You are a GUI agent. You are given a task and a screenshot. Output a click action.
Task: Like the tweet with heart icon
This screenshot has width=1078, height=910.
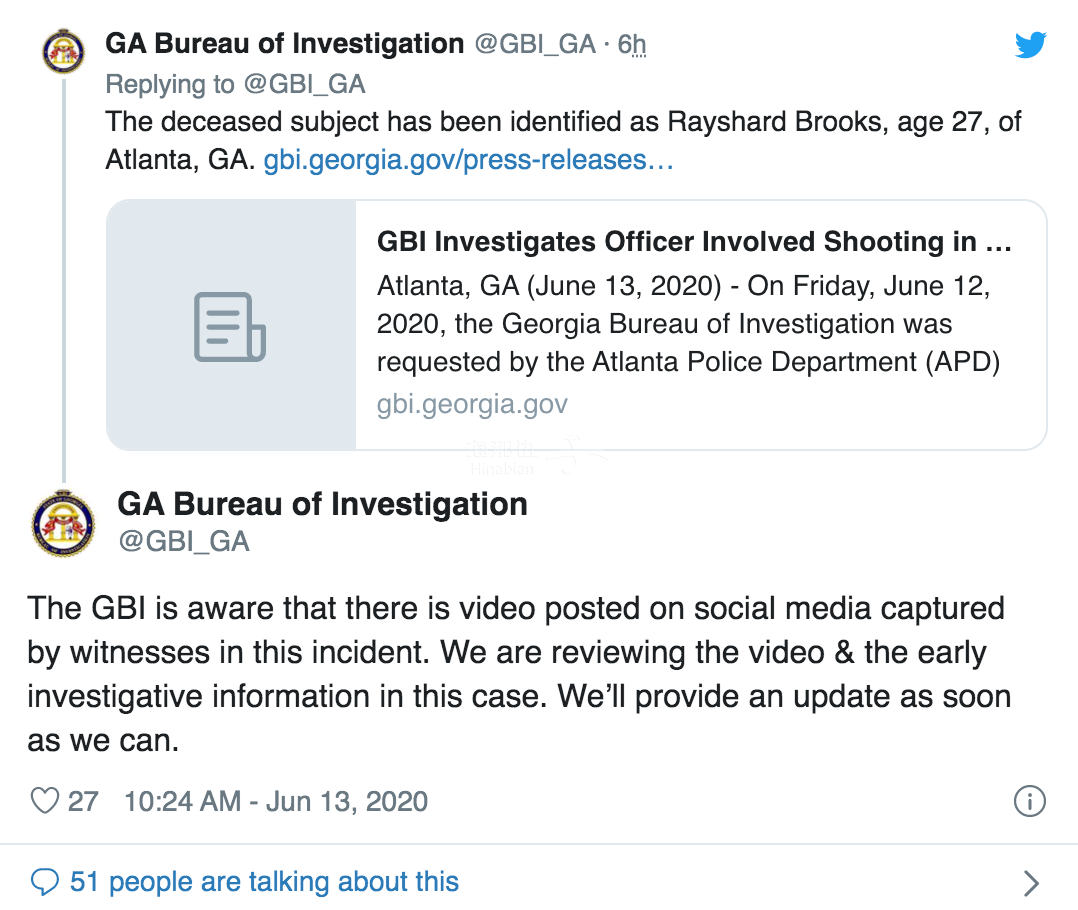tap(45, 801)
